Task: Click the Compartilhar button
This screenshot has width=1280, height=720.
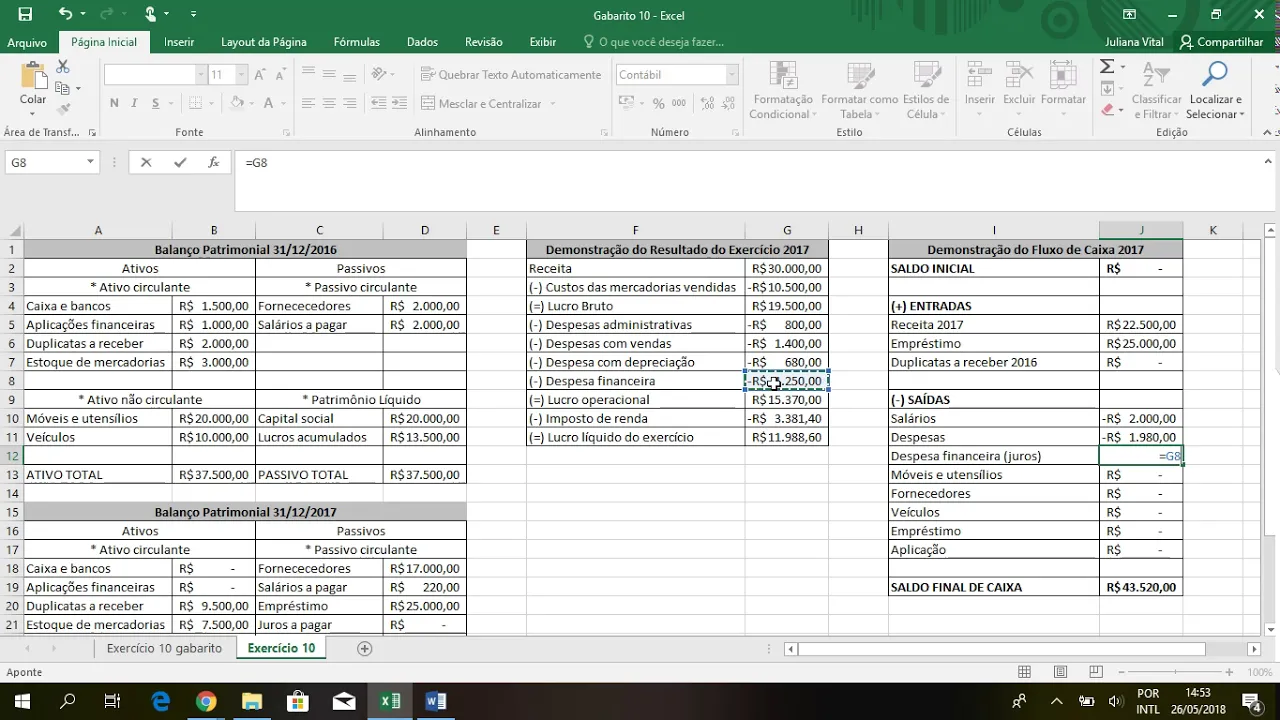Action: point(1222,42)
